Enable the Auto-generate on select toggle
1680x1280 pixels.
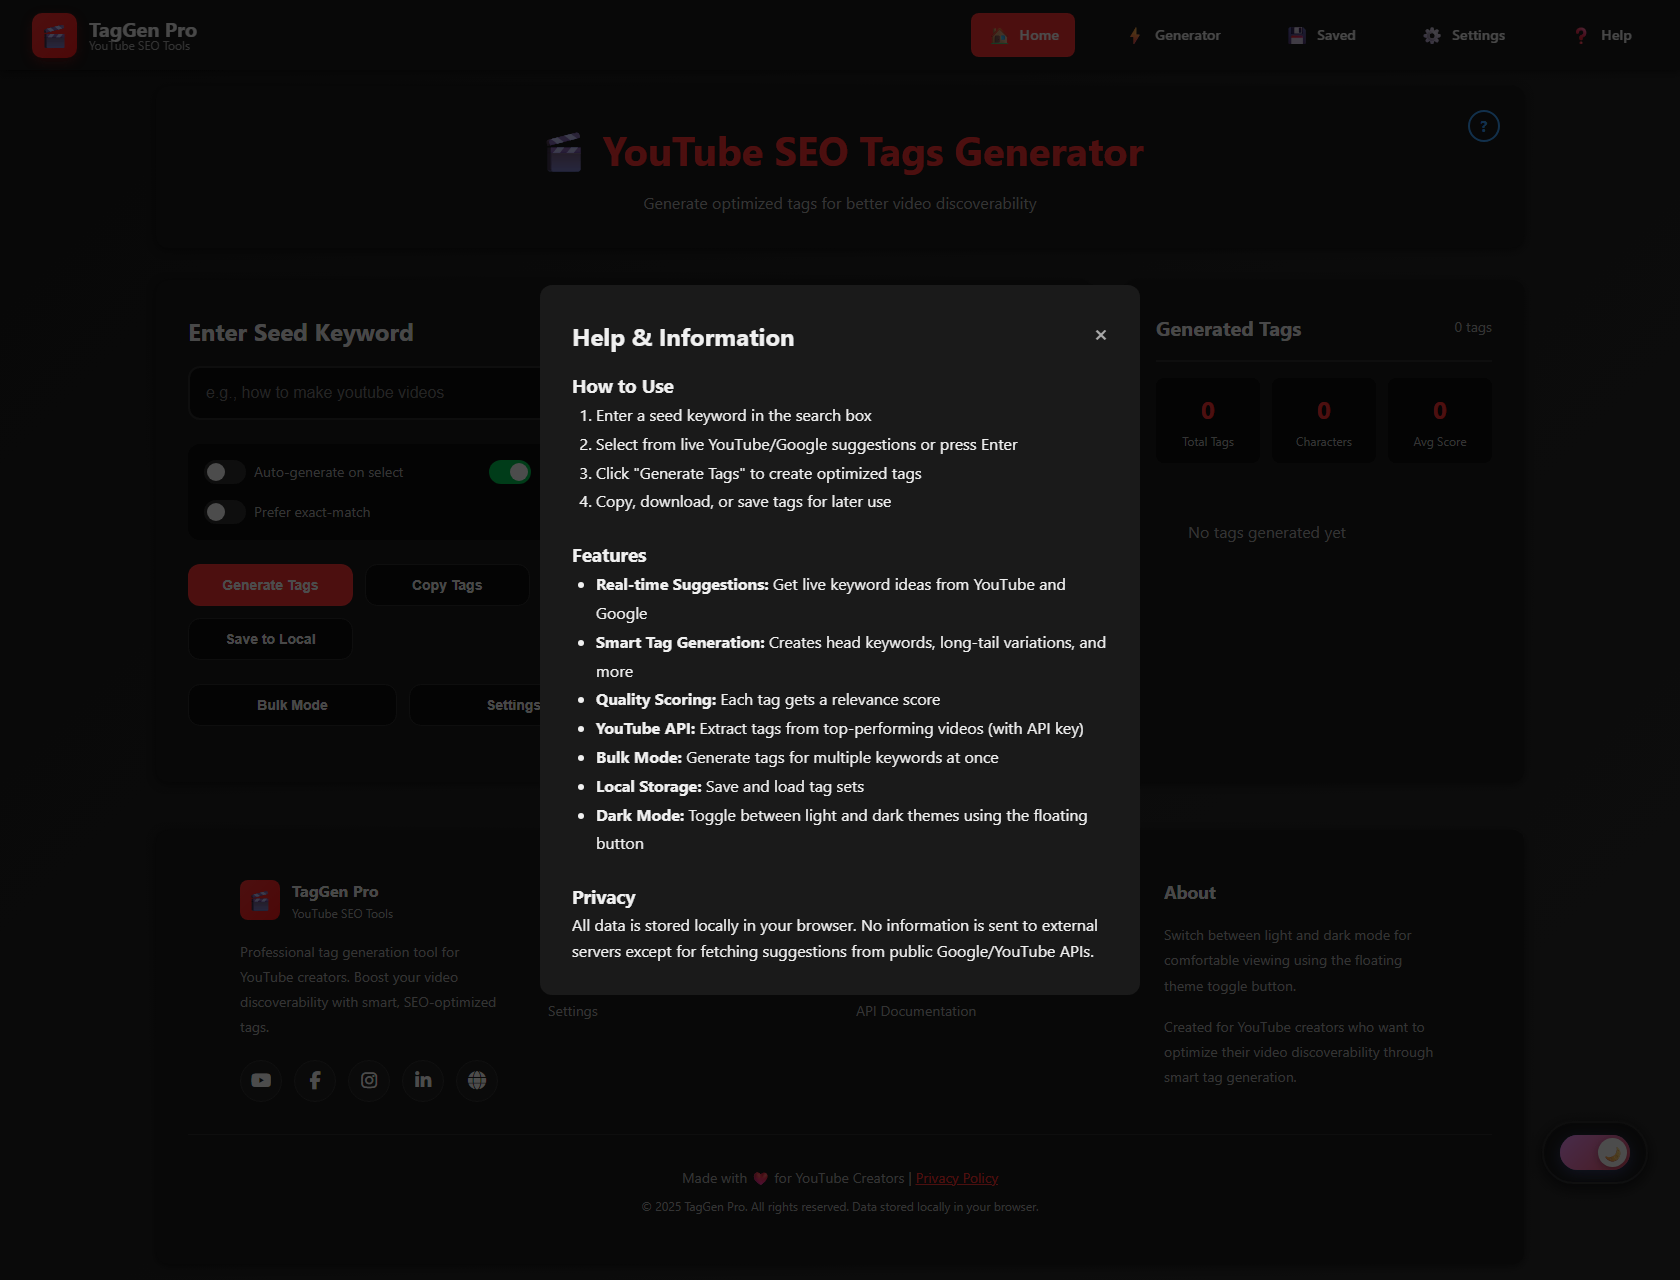[224, 472]
